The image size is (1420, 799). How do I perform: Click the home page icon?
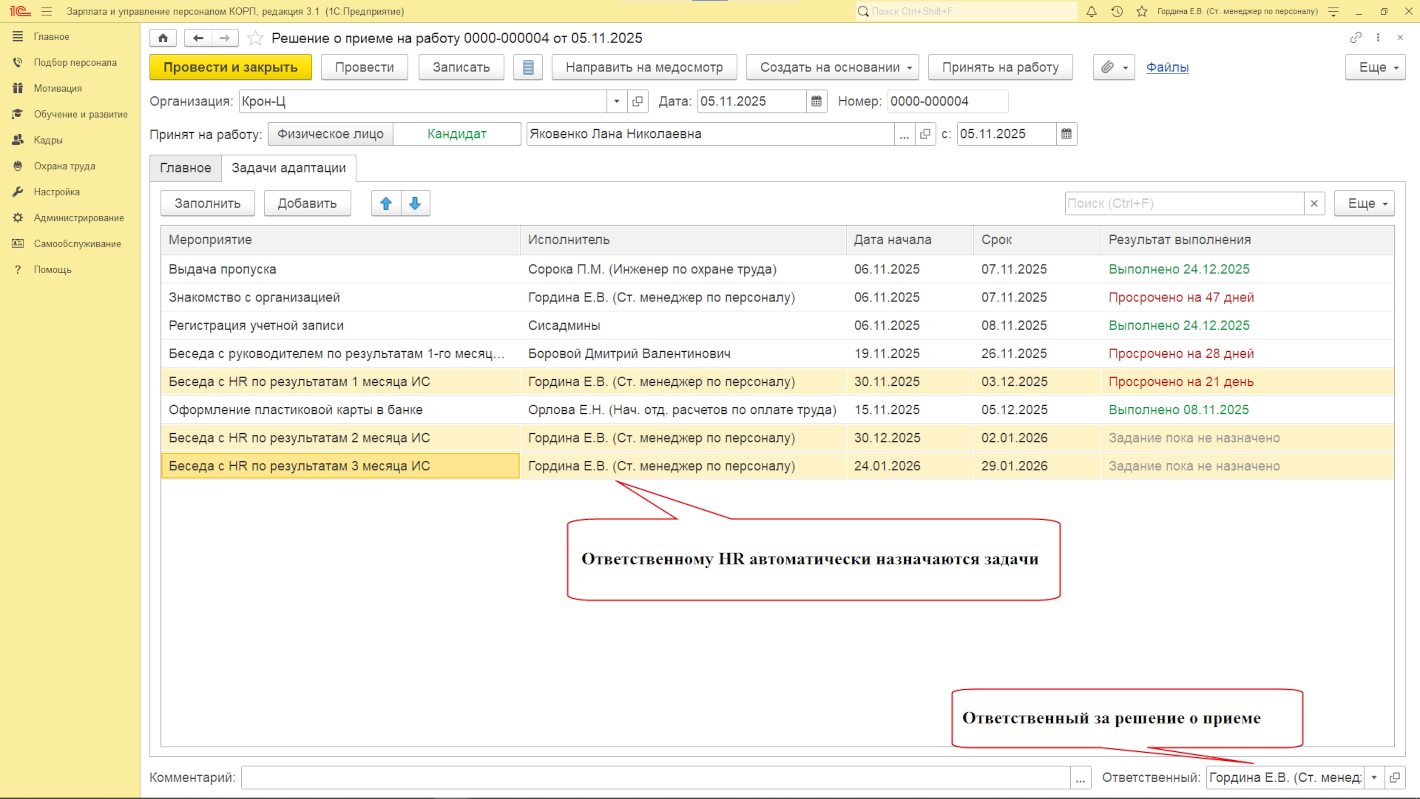163,38
